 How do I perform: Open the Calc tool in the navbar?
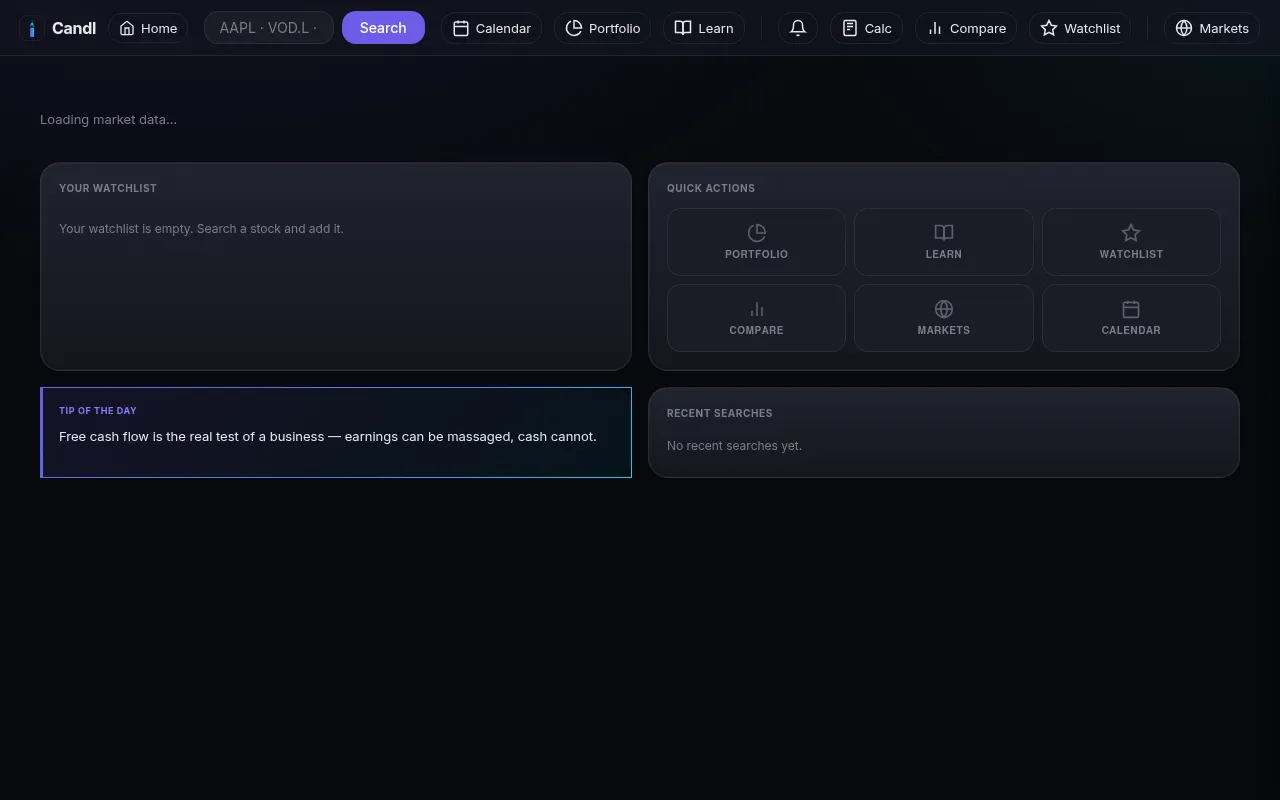867,28
